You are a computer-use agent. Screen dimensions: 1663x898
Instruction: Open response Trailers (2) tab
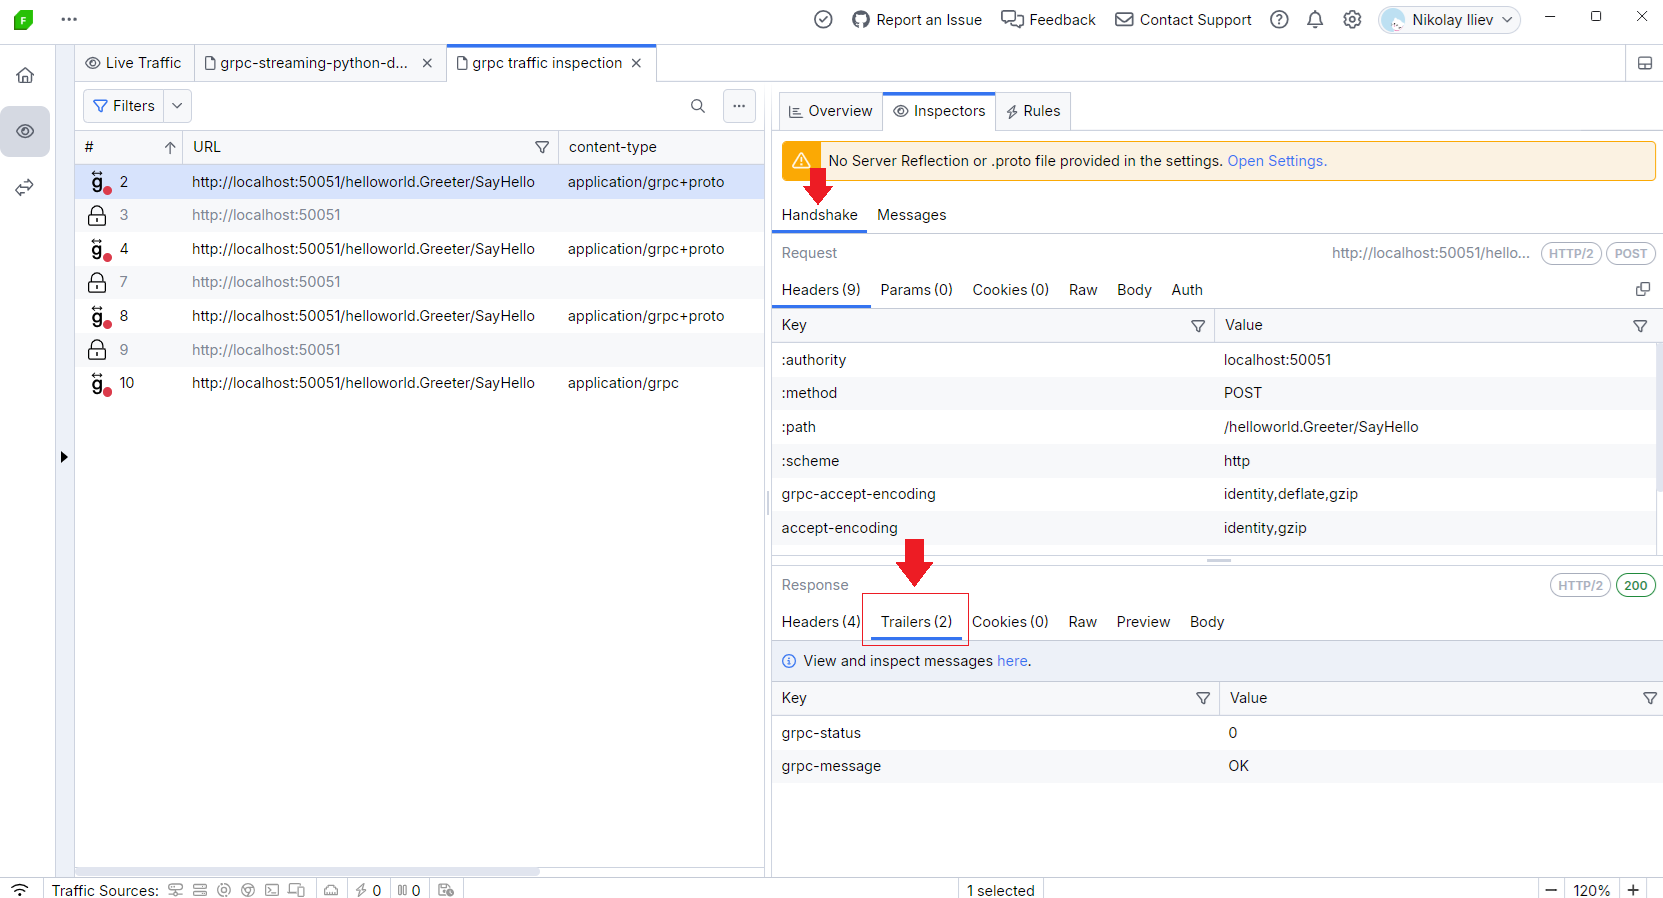(x=916, y=622)
